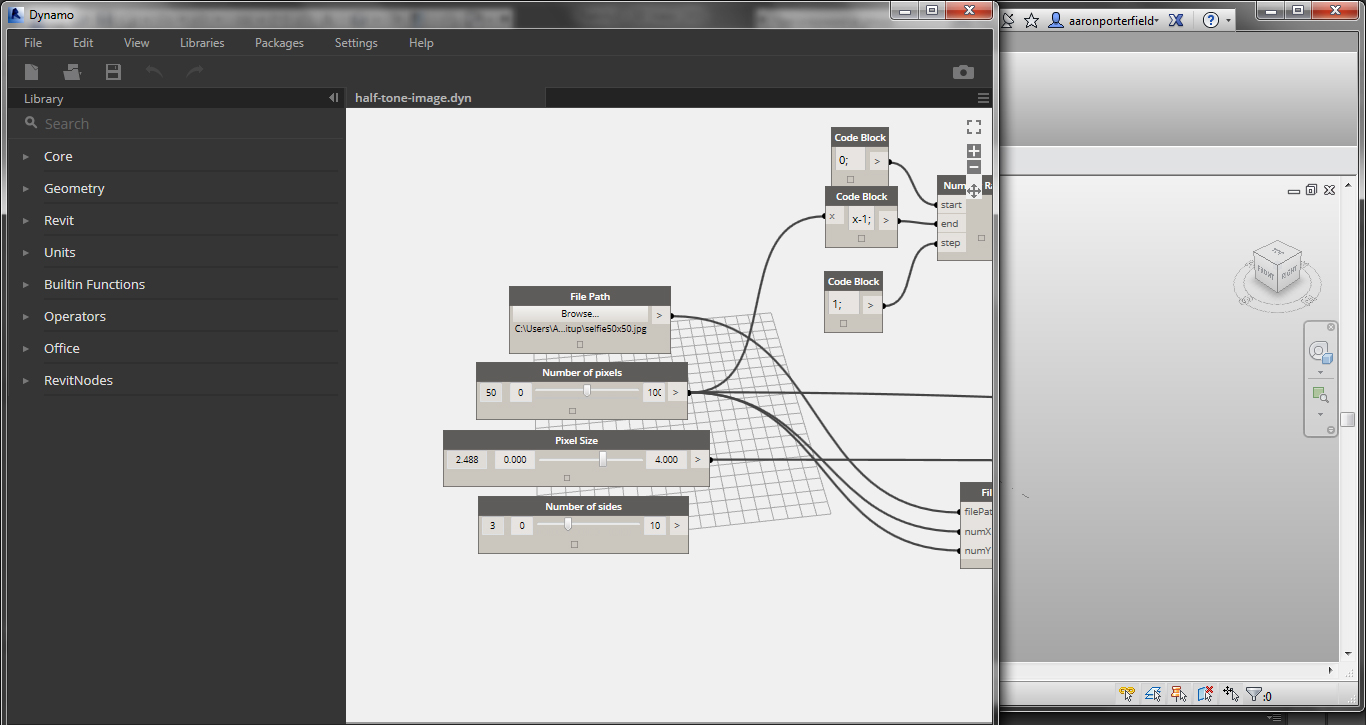1366x725 pixels.
Task: Click the output port of the 1; Code Block
Action: 870,305
